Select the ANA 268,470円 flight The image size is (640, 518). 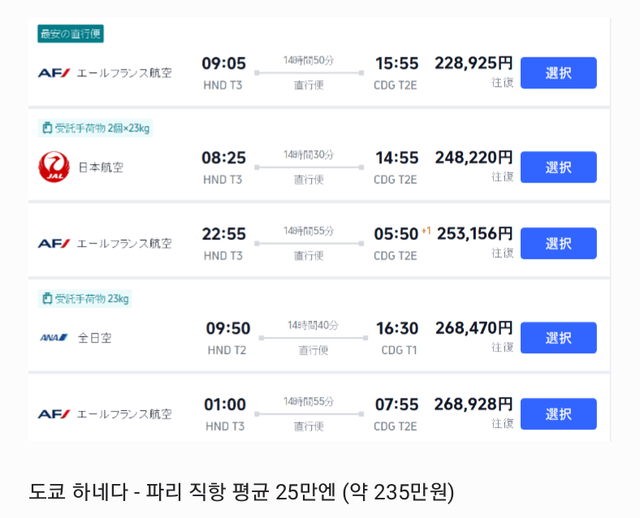tap(558, 338)
